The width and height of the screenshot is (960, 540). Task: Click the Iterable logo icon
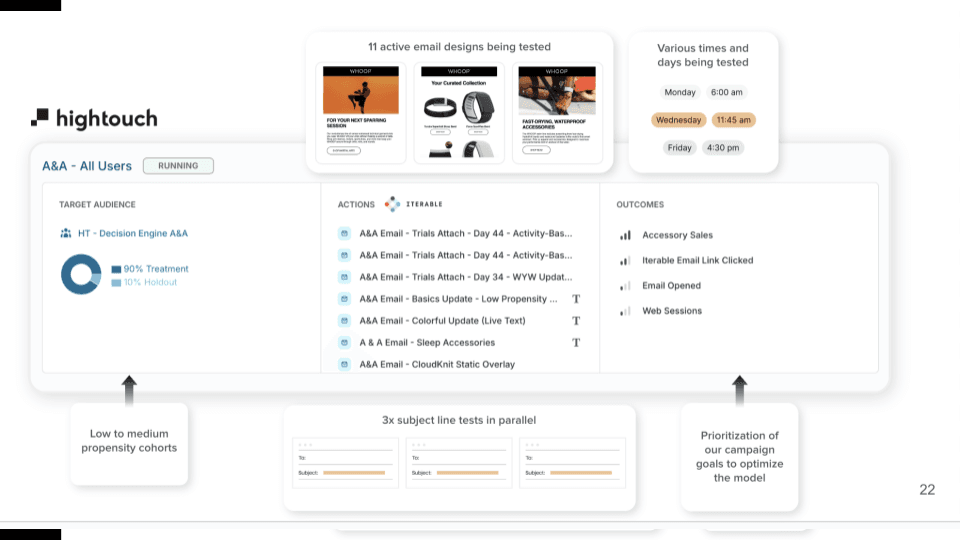(392, 204)
